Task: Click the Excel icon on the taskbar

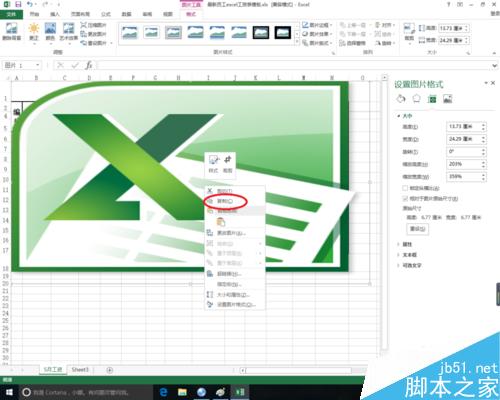Action: coord(240,392)
